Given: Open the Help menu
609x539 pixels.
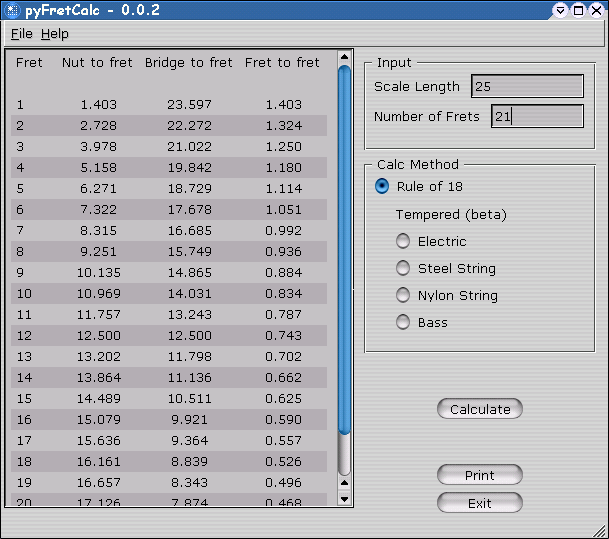Looking at the screenshot, I should [x=55, y=34].
